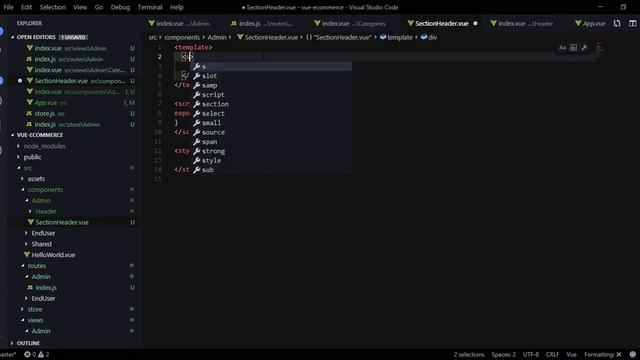The width and height of the screenshot is (640, 360).
Task: Choose the 'script' autocomplete suggestion
Action: pyautogui.click(x=272, y=95)
